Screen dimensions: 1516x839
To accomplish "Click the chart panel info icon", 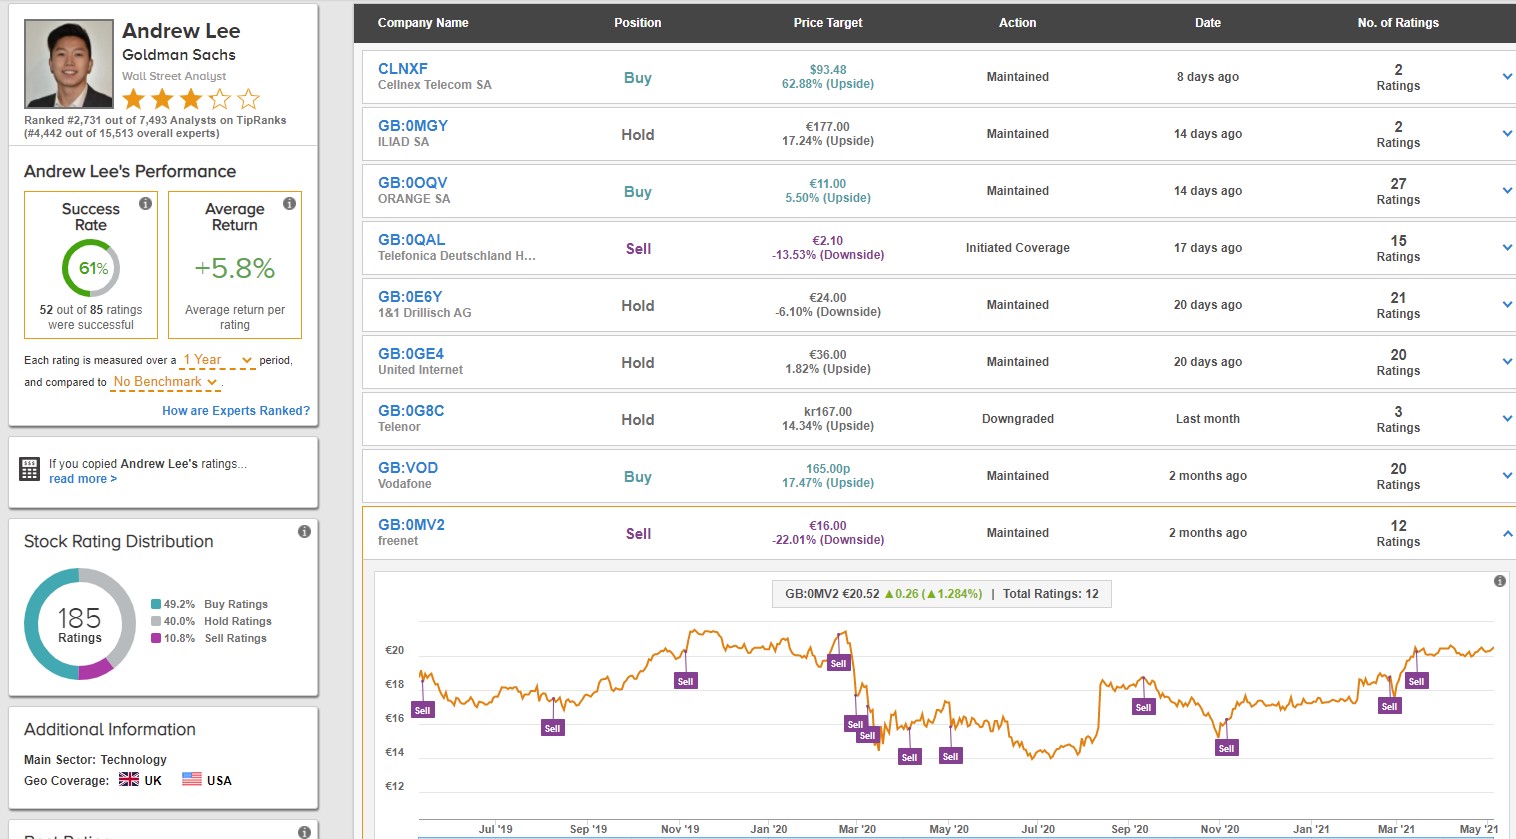I will point(1499,581).
